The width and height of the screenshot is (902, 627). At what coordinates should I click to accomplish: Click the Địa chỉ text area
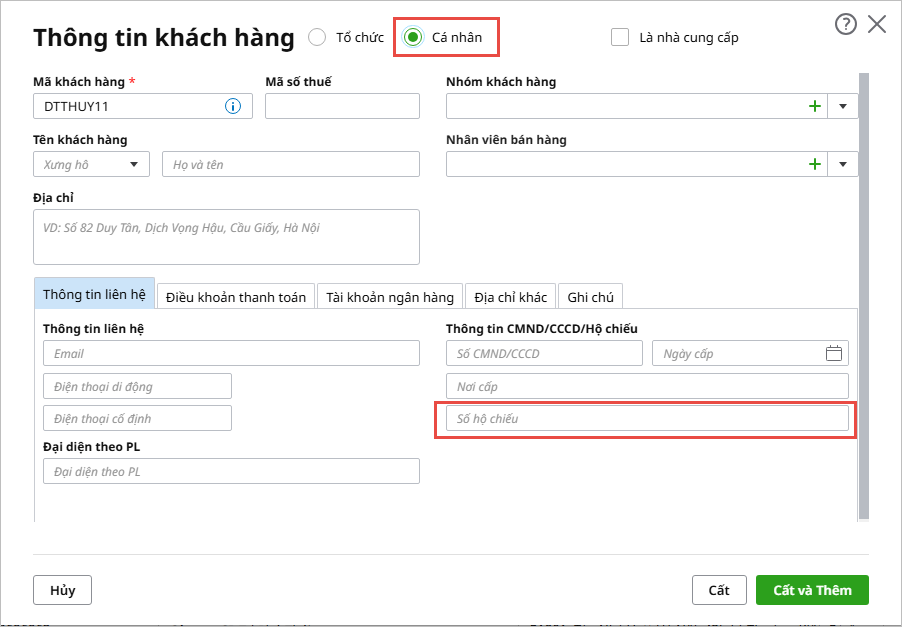227,237
